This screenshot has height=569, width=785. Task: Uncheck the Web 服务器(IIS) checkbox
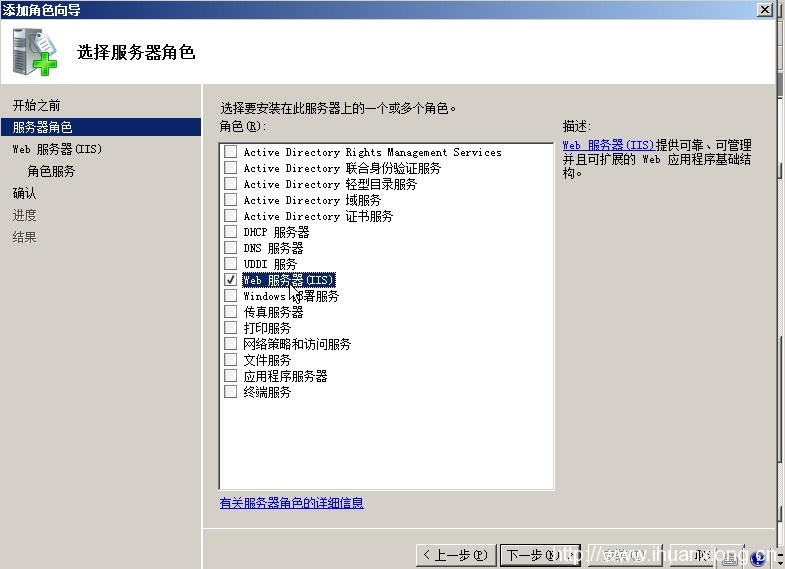230,280
